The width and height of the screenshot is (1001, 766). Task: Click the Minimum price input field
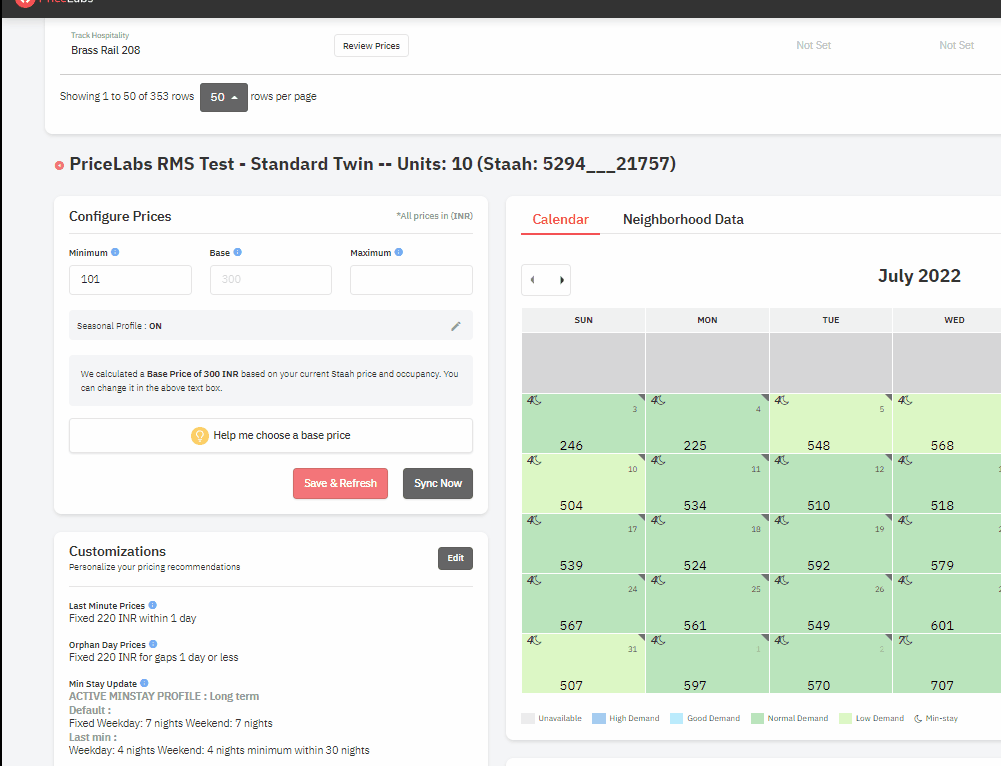130,280
